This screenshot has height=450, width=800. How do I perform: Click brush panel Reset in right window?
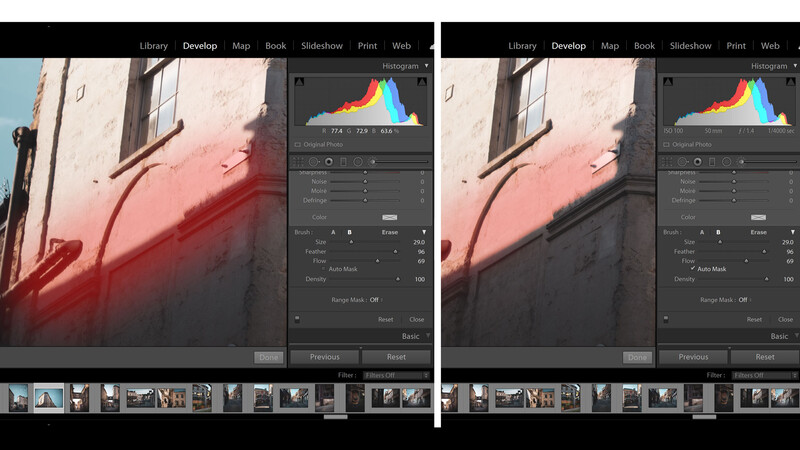tap(754, 319)
